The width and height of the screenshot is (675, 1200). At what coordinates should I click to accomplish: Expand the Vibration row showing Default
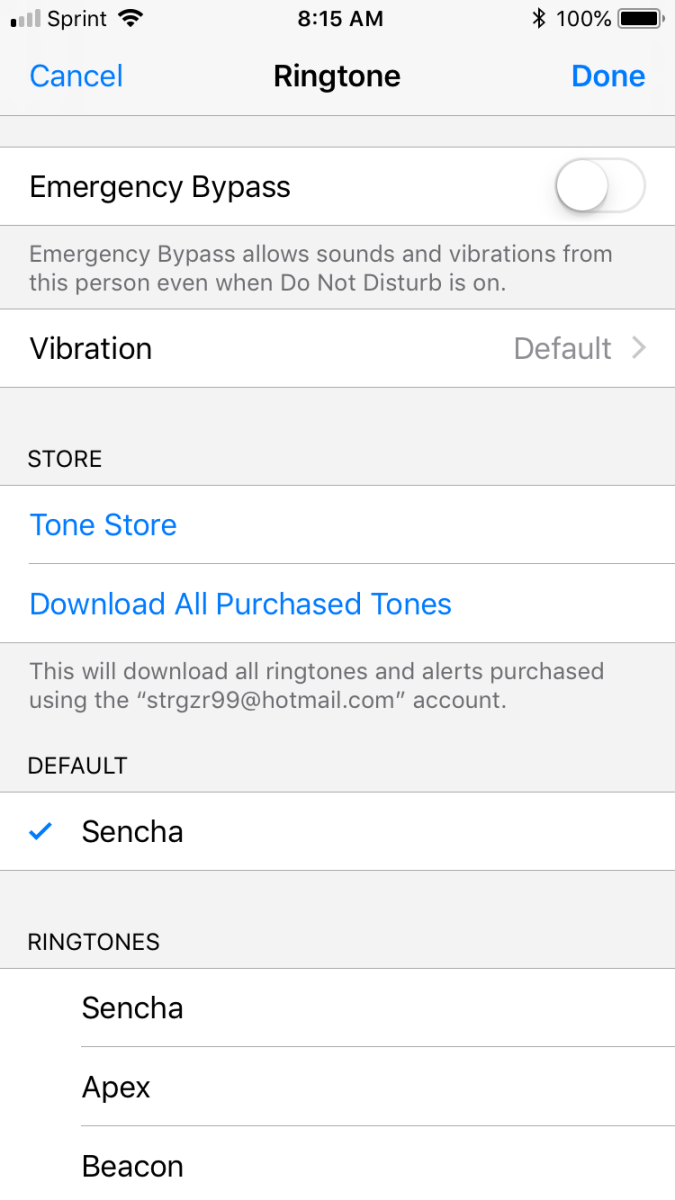tap(337, 348)
